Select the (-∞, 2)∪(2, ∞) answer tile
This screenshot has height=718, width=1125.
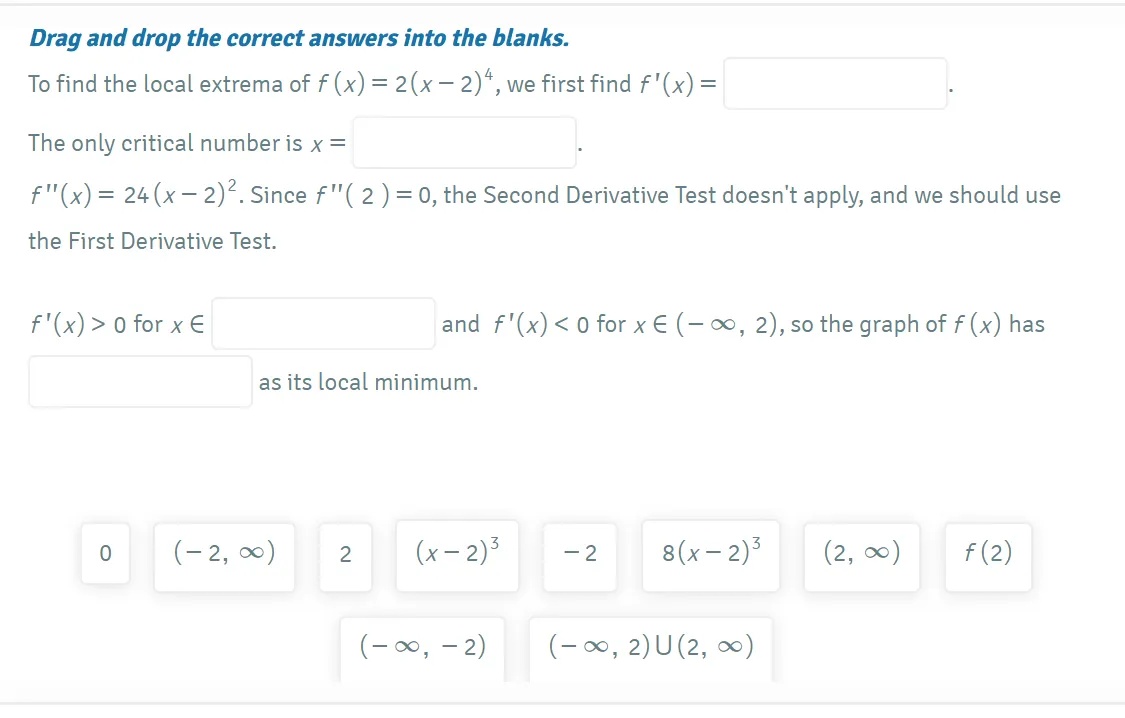click(x=649, y=646)
